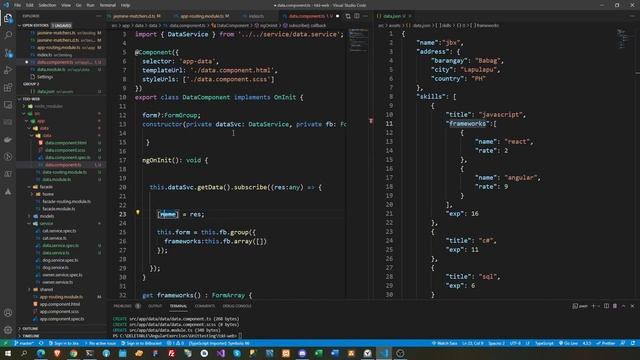Open the Selection menu
This screenshot has height=360, width=640.
click(x=47, y=5)
